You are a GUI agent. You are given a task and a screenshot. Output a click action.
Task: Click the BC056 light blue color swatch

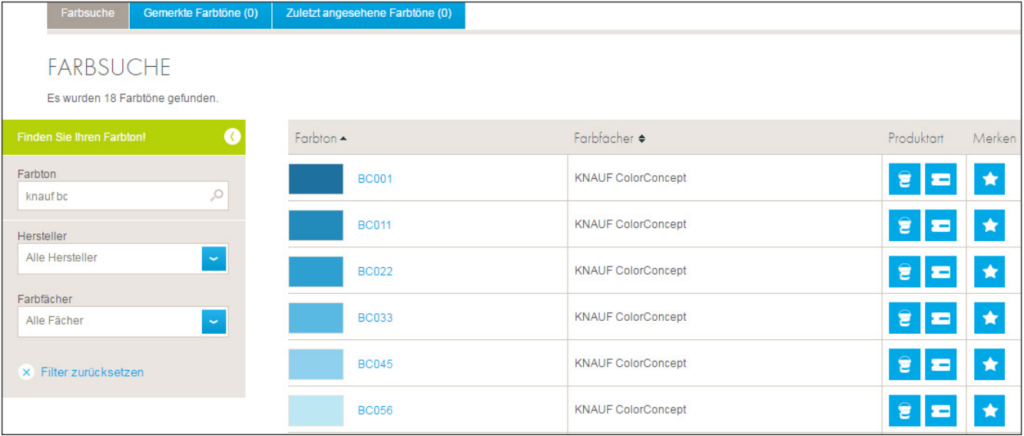click(316, 410)
